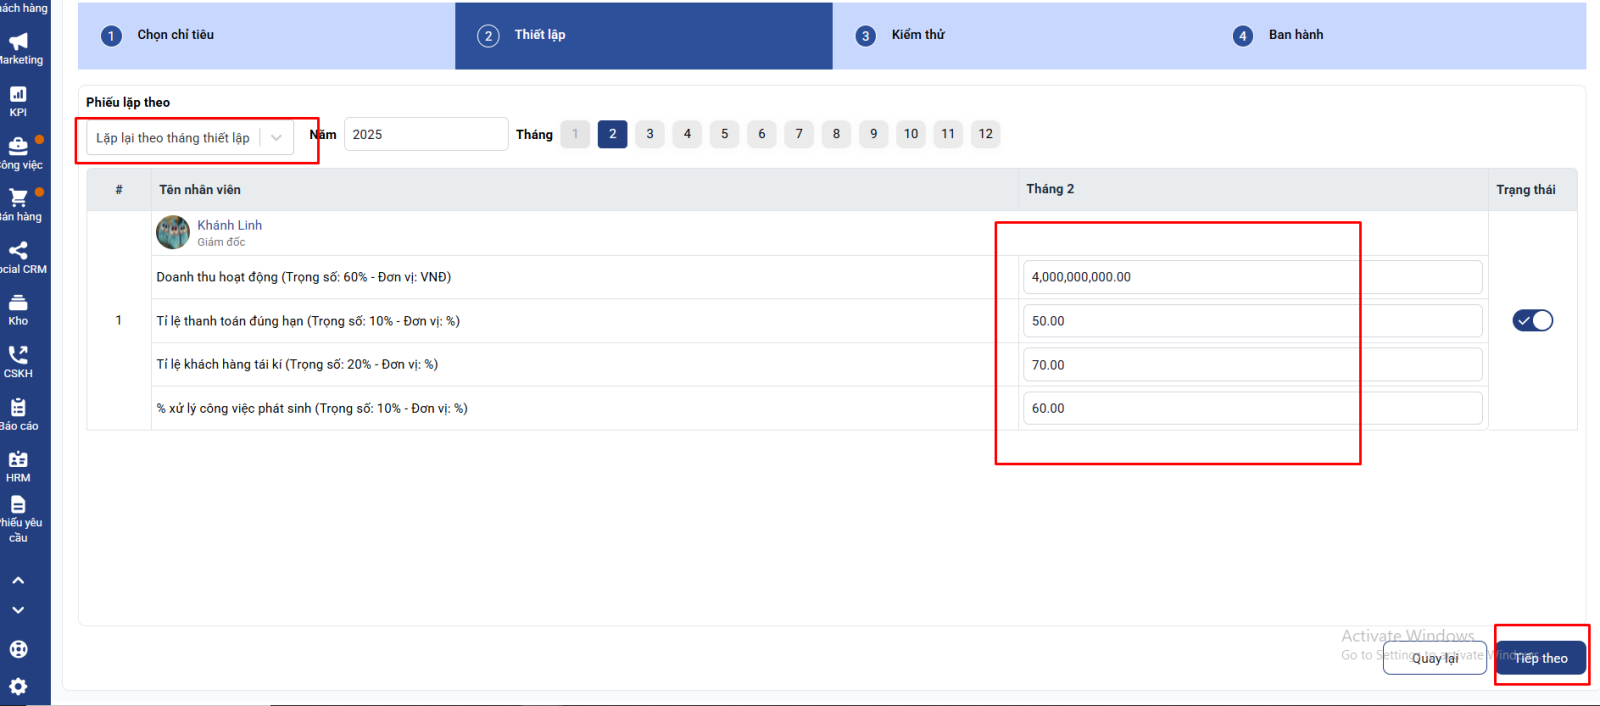
Task: Open the Công việc briefcase icon
Action: (x=18, y=146)
